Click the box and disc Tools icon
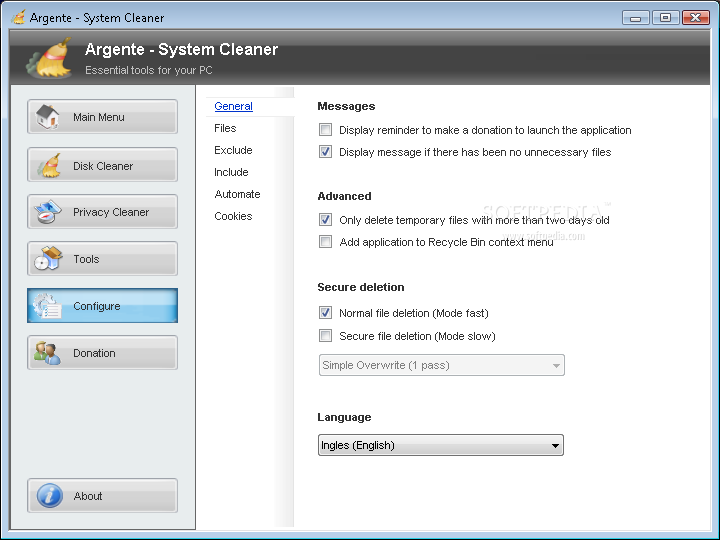This screenshot has width=720, height=540. pyautogui.click(x=48, y=259)
